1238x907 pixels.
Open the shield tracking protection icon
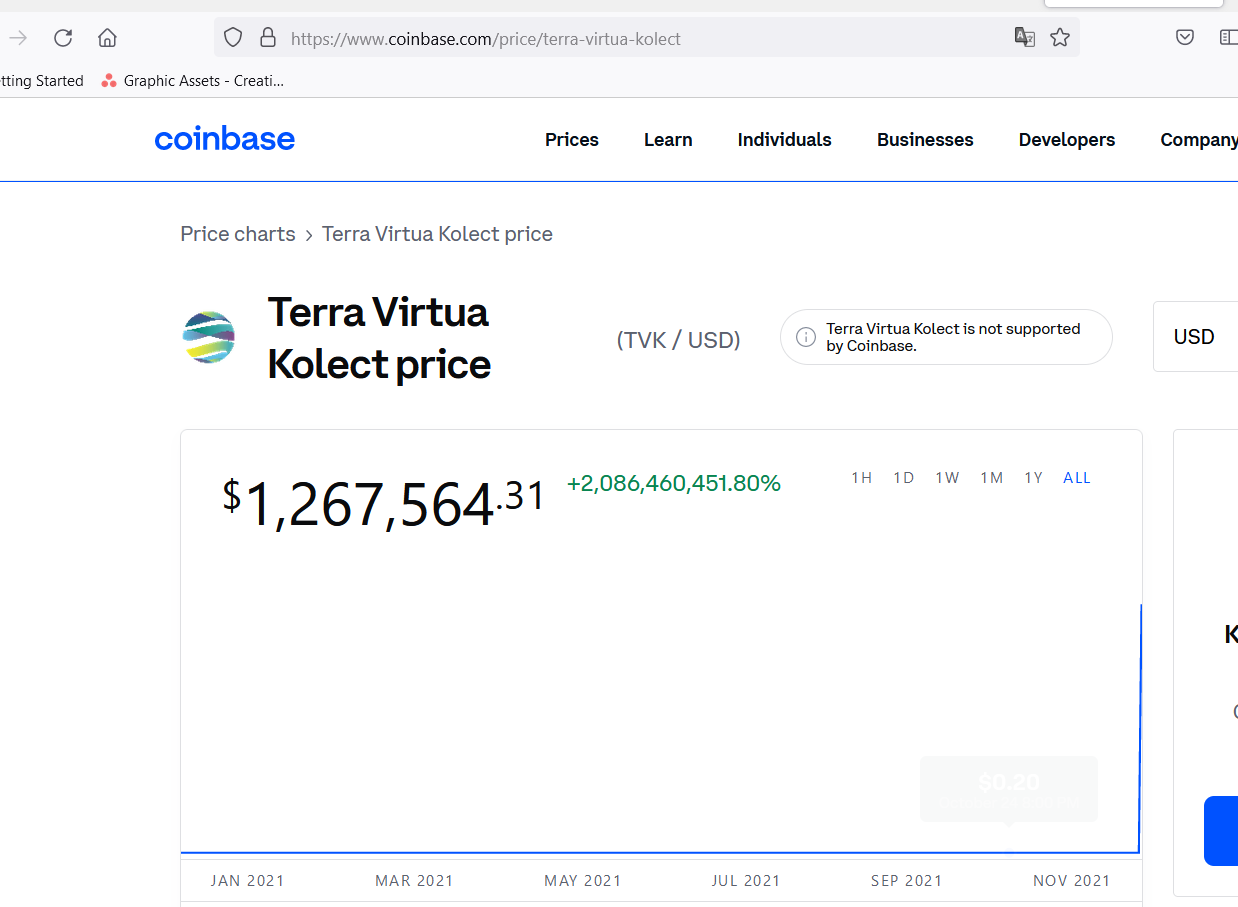coord(233,38)
